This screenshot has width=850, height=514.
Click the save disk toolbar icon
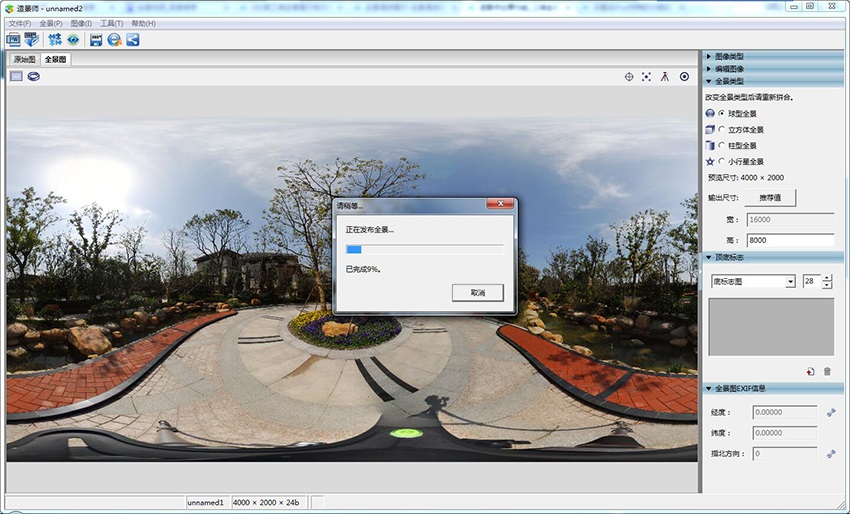(96, 40)
